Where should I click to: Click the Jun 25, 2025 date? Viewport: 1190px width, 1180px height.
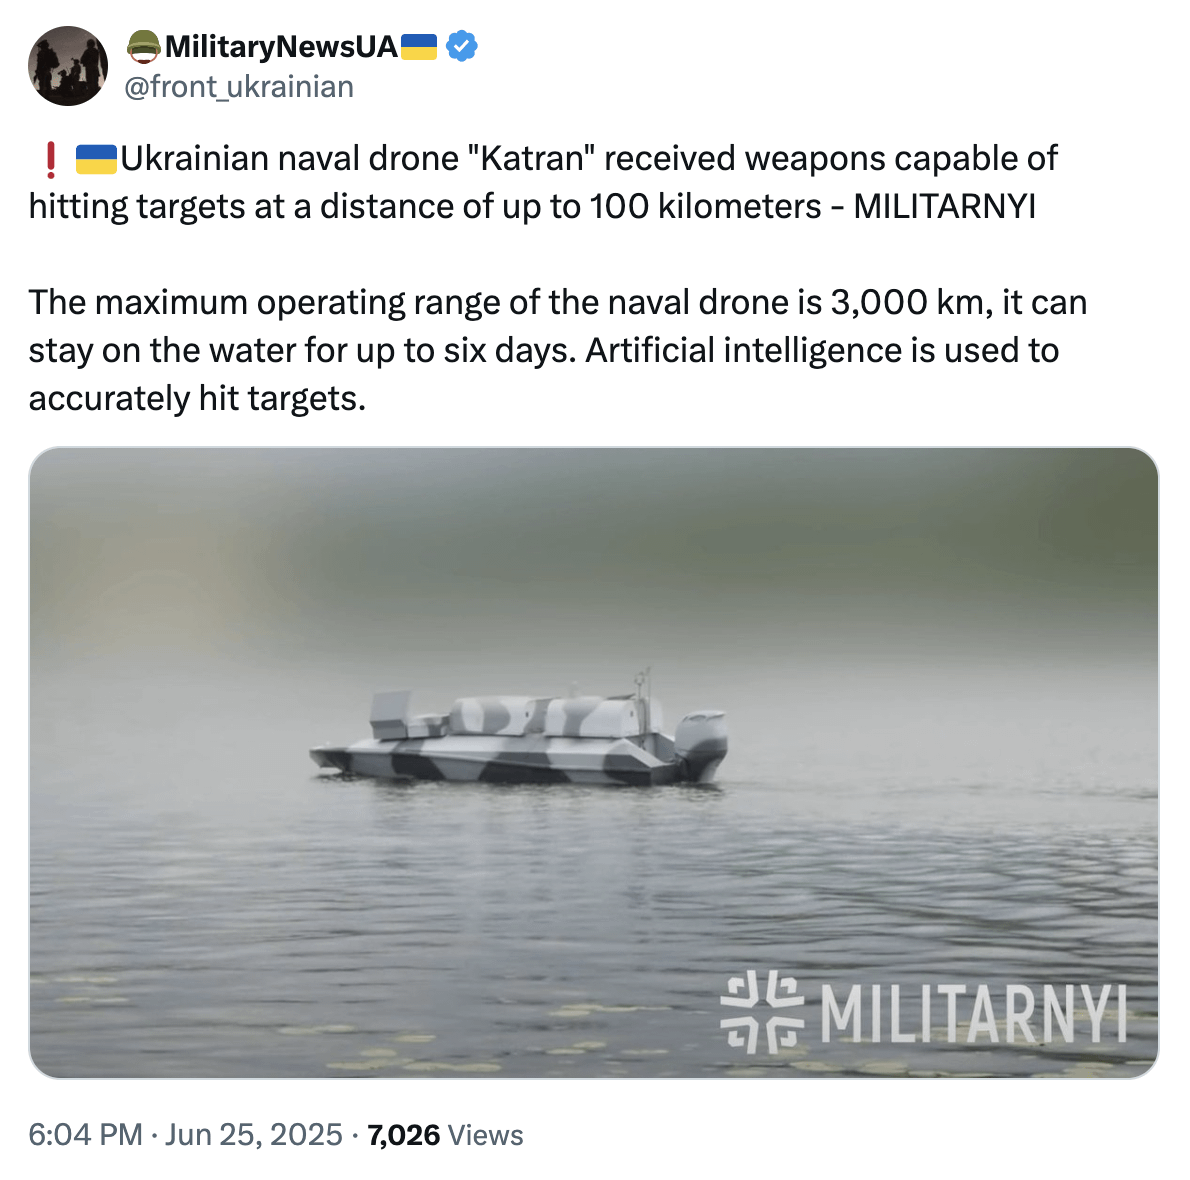(253, 1134)
